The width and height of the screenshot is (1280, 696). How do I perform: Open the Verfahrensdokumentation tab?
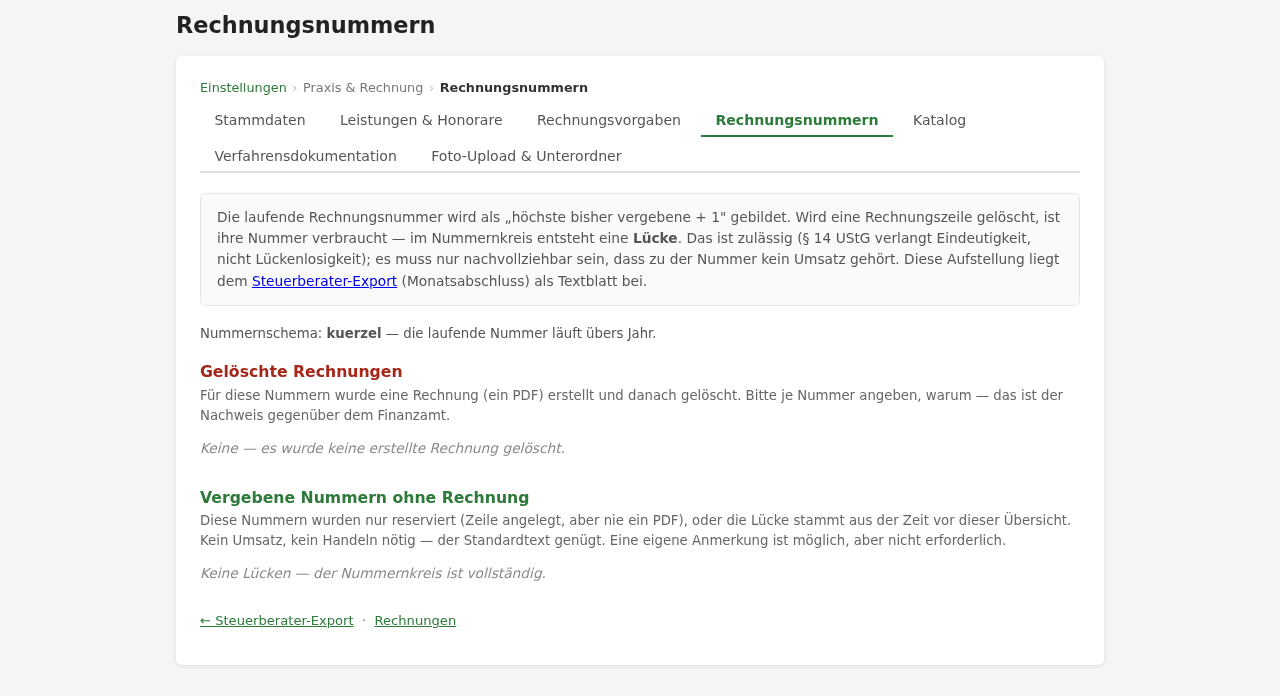click(x=306, y=156)
